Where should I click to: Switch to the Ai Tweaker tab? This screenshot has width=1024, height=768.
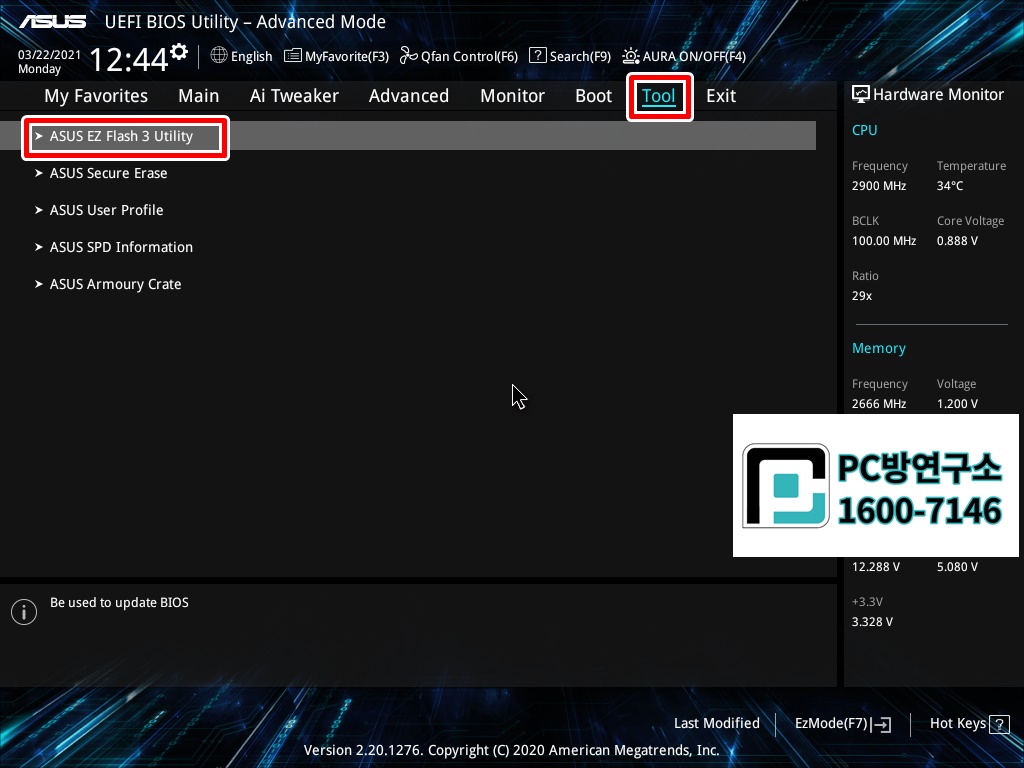[x=294, y=96]
